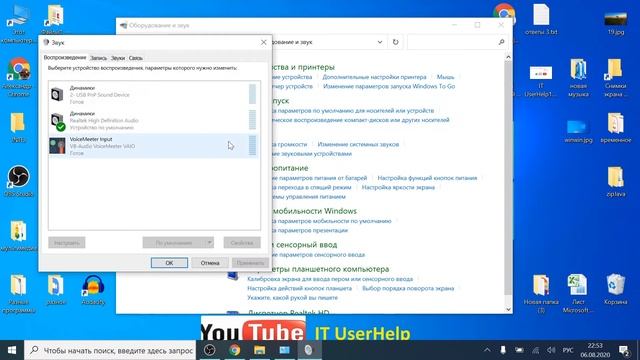
Task: Open Настройка функций кнопок питания link
Action: [427, 178]
